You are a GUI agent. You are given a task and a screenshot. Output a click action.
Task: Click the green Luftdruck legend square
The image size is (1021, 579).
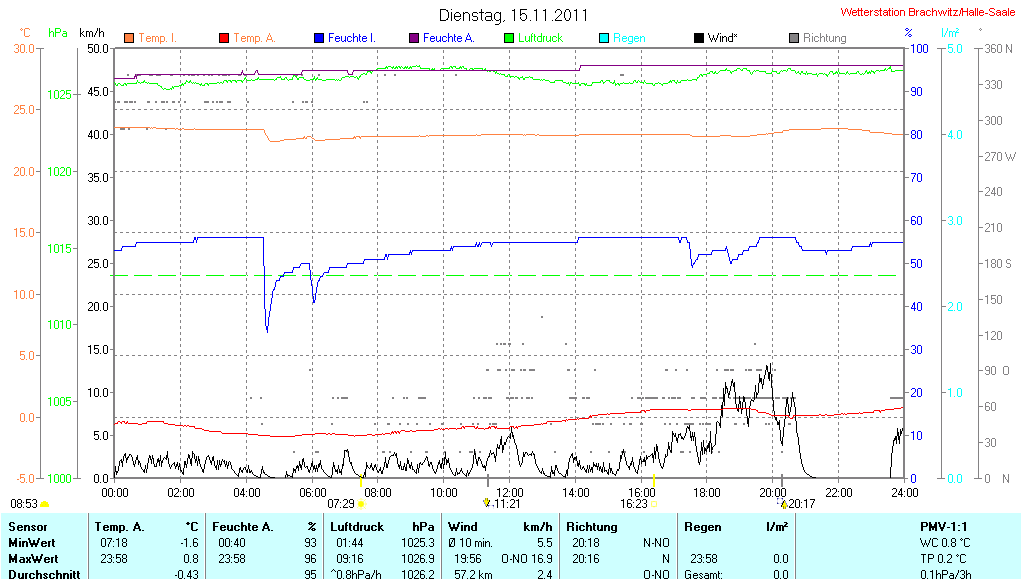click(509, 38)
